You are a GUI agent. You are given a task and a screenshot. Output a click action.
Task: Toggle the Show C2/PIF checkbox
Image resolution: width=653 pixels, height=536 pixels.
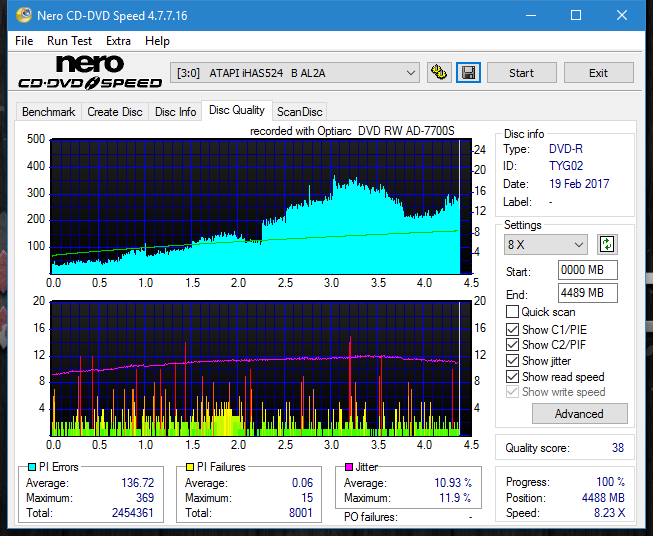(512, 345)
